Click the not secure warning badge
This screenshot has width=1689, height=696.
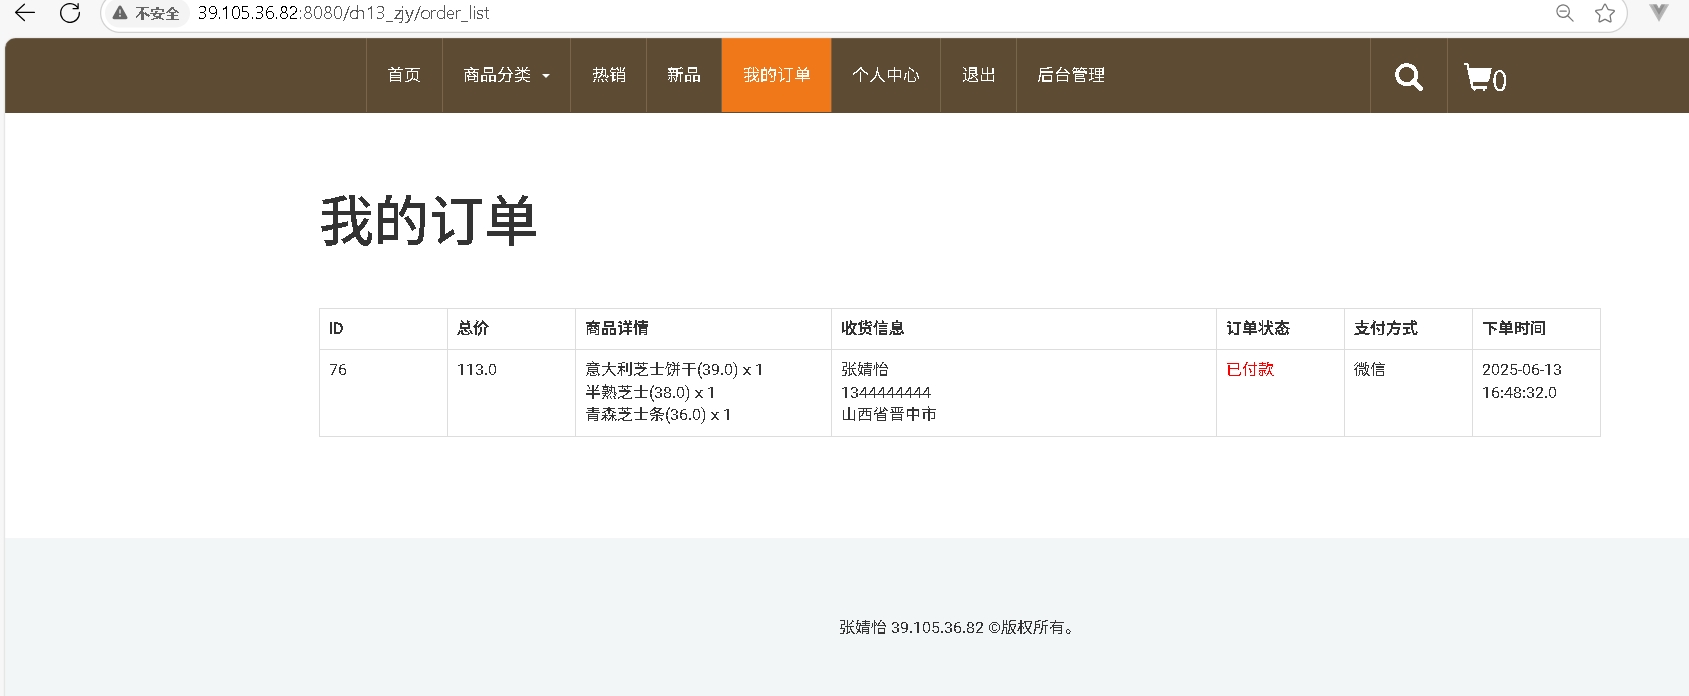click(146, 13)
